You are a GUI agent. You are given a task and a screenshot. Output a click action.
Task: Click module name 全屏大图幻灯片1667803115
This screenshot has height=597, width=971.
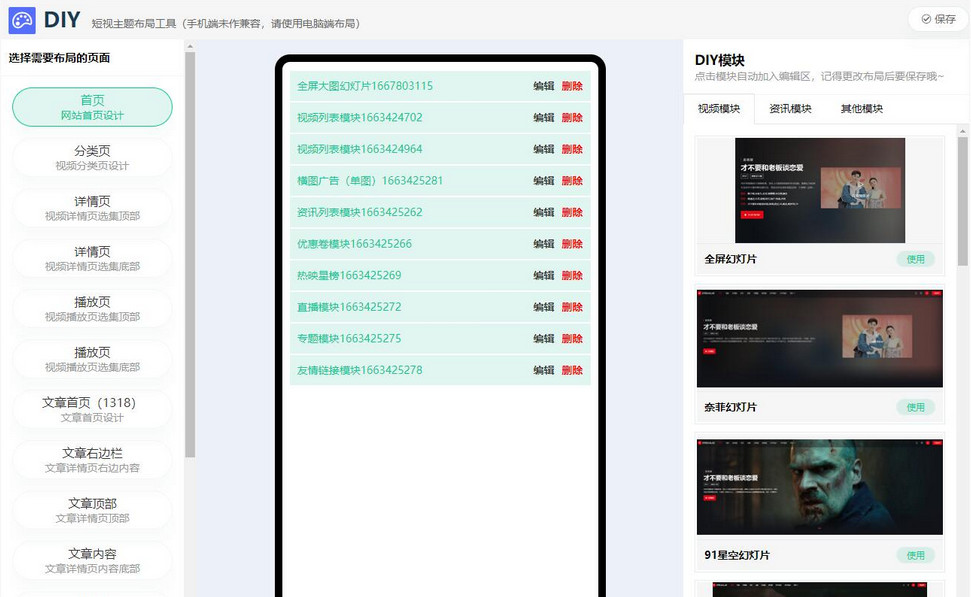coord(365,86)
